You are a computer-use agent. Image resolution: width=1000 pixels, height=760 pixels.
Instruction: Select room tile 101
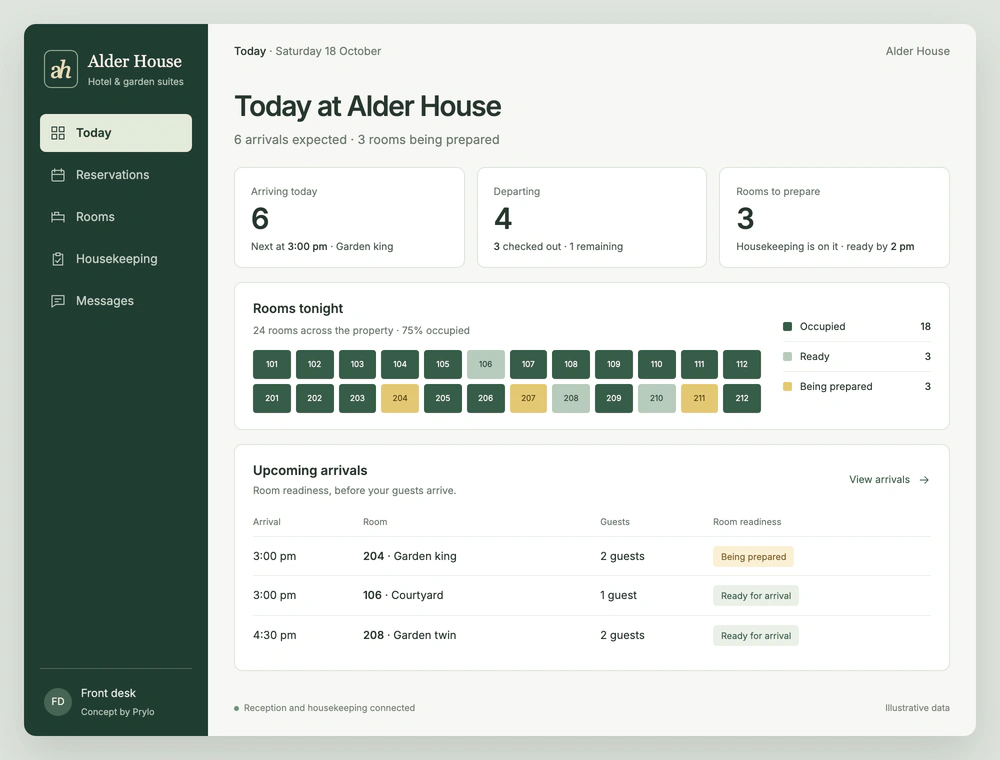272,364
